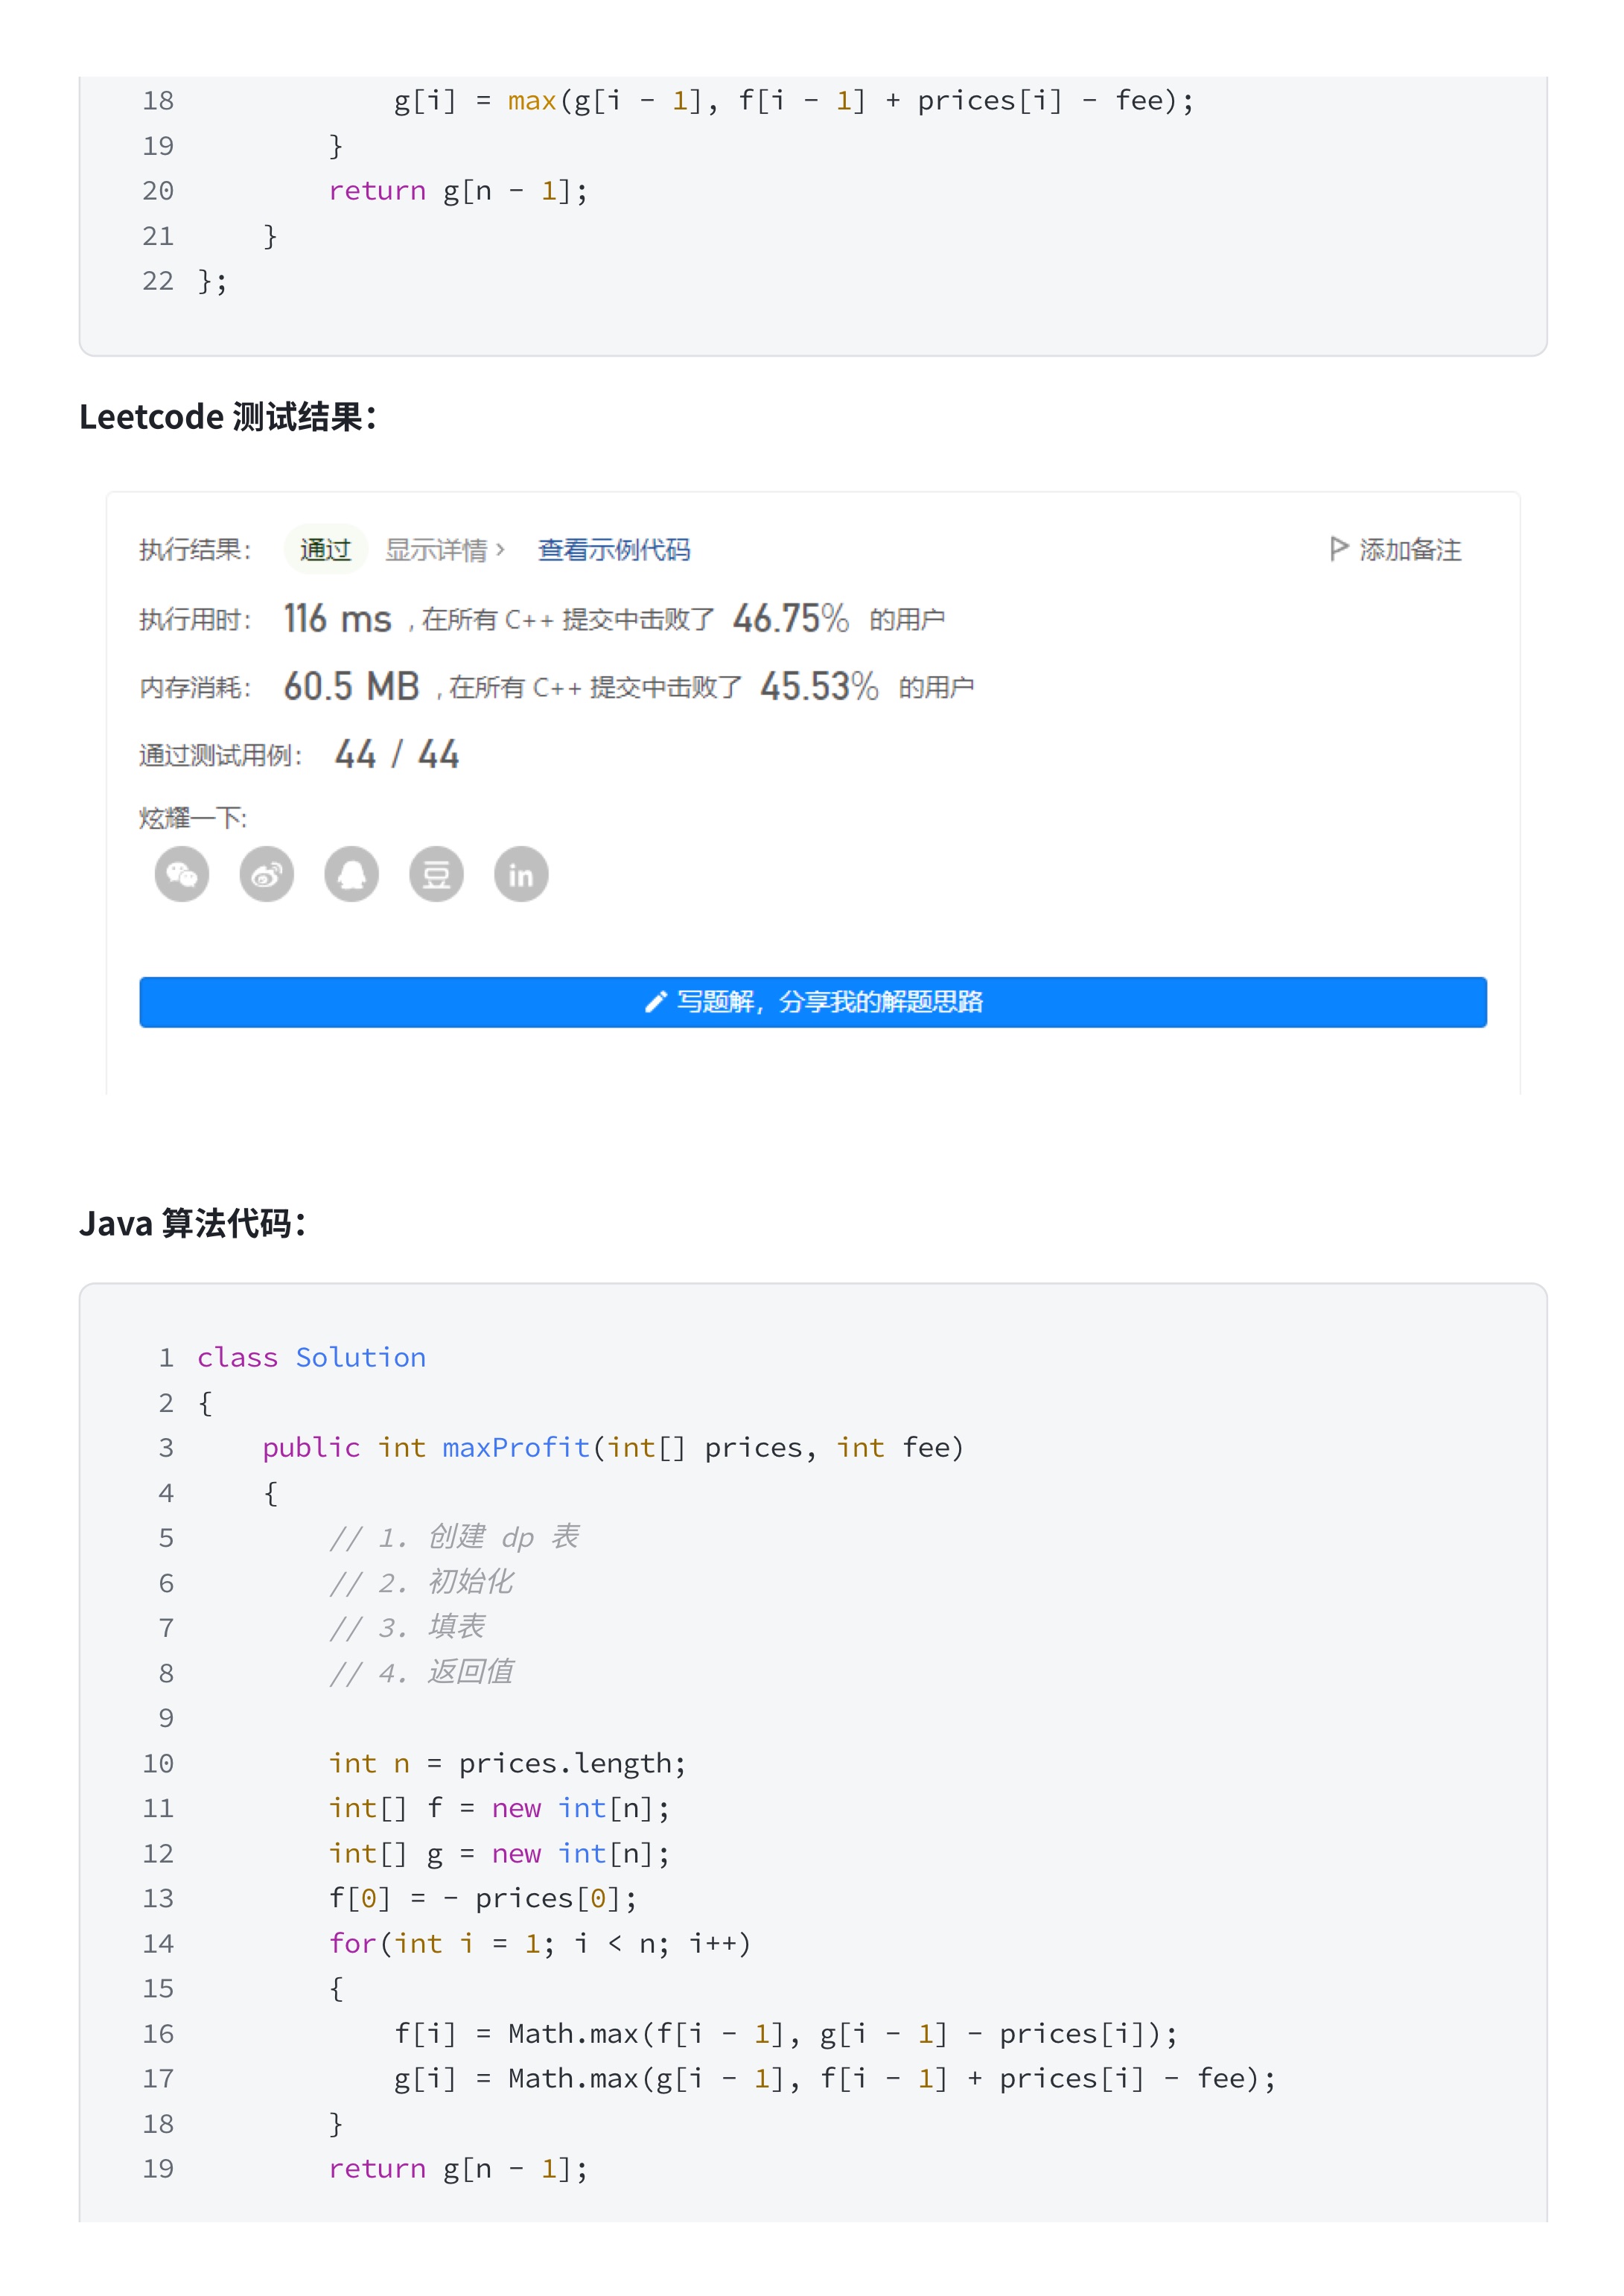Expand 显示详情 details chevron
This screenshot has width=1624, height=2296.
click(x=500, y=549)
